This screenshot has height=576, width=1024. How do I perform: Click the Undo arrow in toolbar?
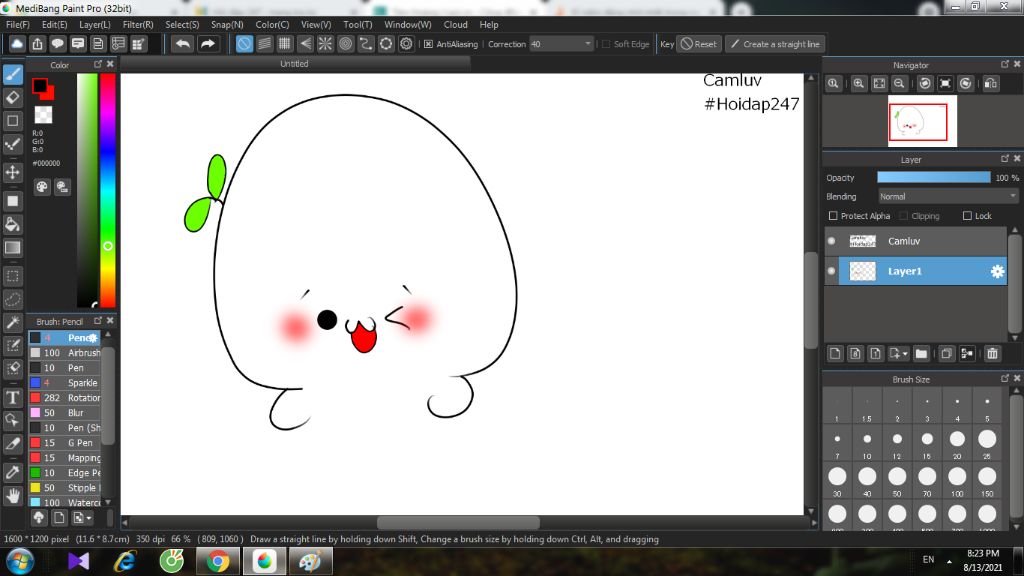[182, 44]
